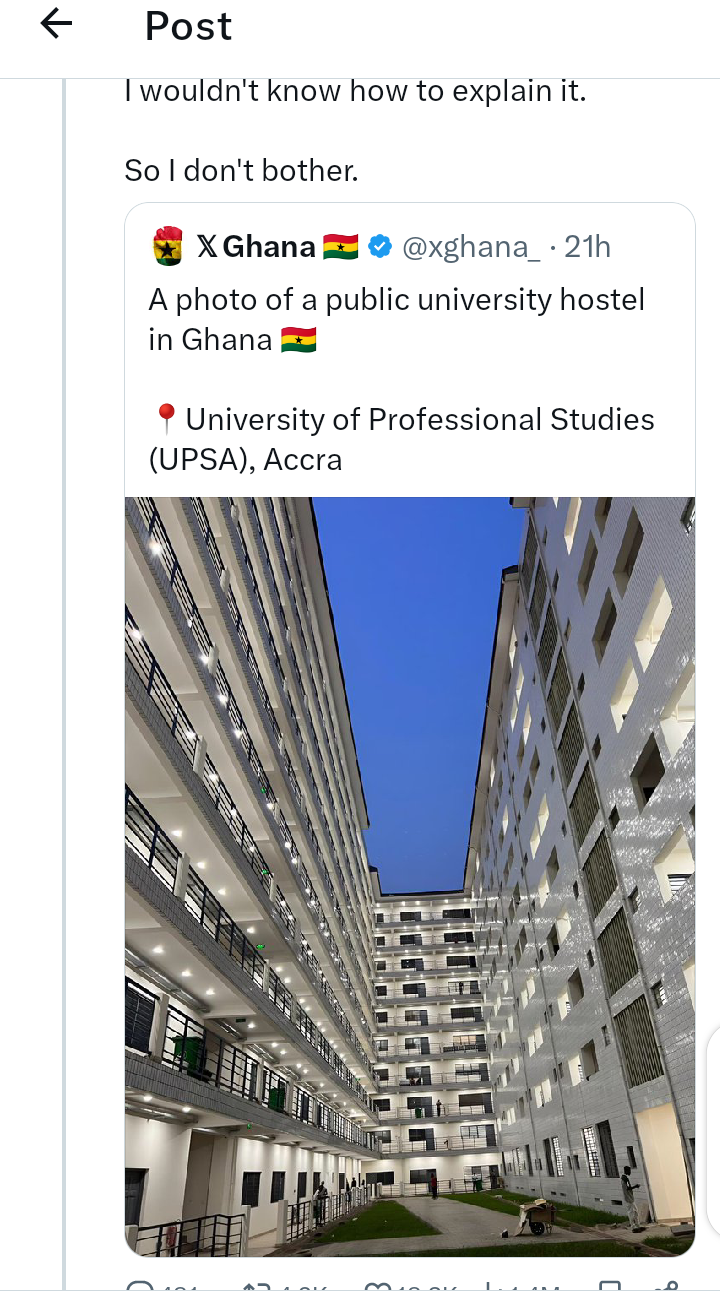Image resolution: width=720 pixels, height=1298 pixels.
Task: Tap the back arrow icon
Action: coord(56,24)
